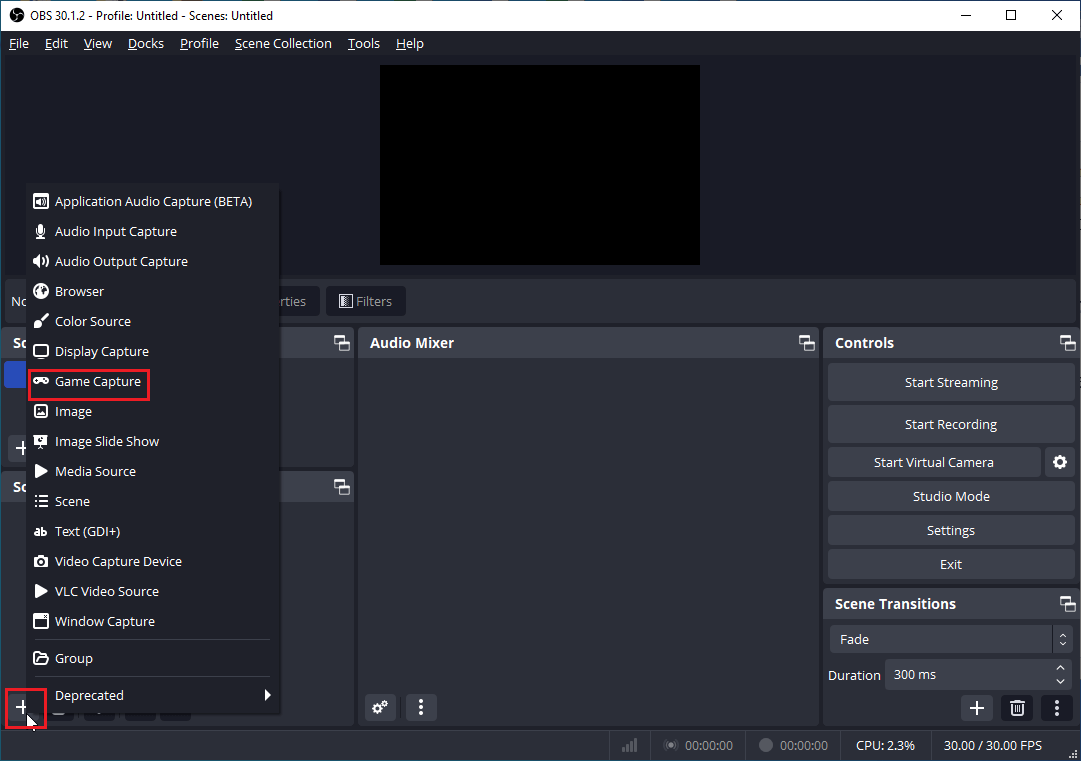Screen dimensions: 1081x761
Task: Click Start Recording
Action: [x=950, y=424]
